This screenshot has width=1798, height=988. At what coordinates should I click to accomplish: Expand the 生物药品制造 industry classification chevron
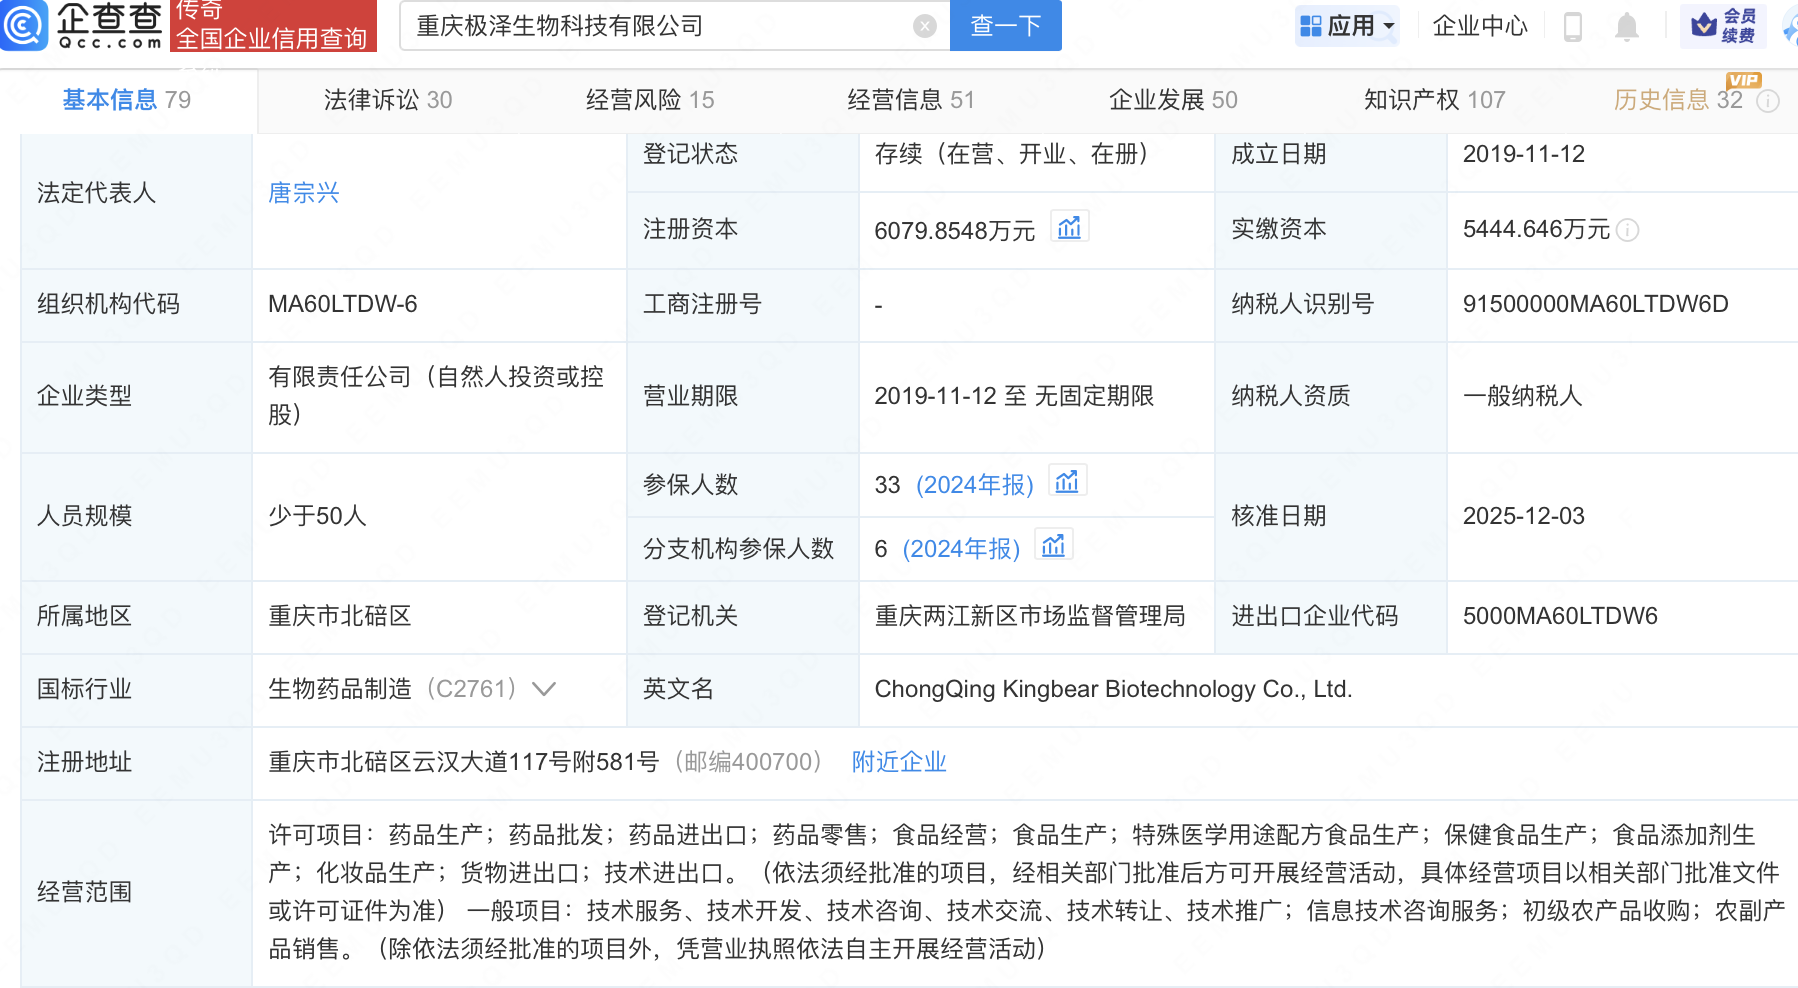[544, 689]
